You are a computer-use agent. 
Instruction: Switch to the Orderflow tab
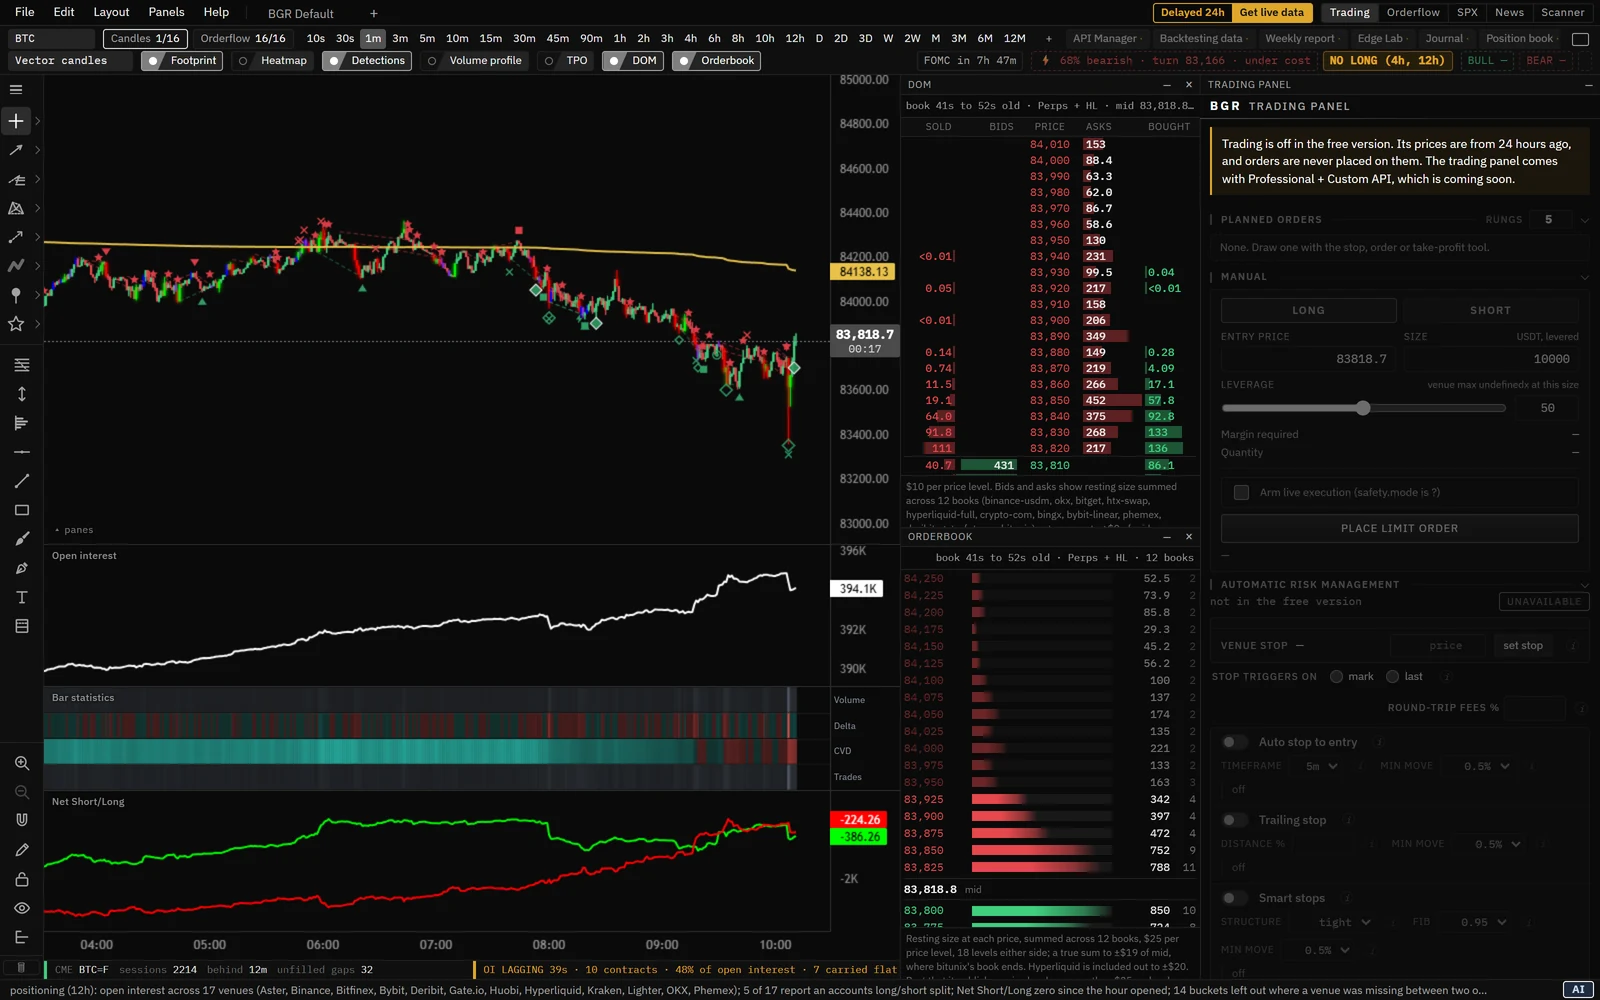pos(1413,12)
